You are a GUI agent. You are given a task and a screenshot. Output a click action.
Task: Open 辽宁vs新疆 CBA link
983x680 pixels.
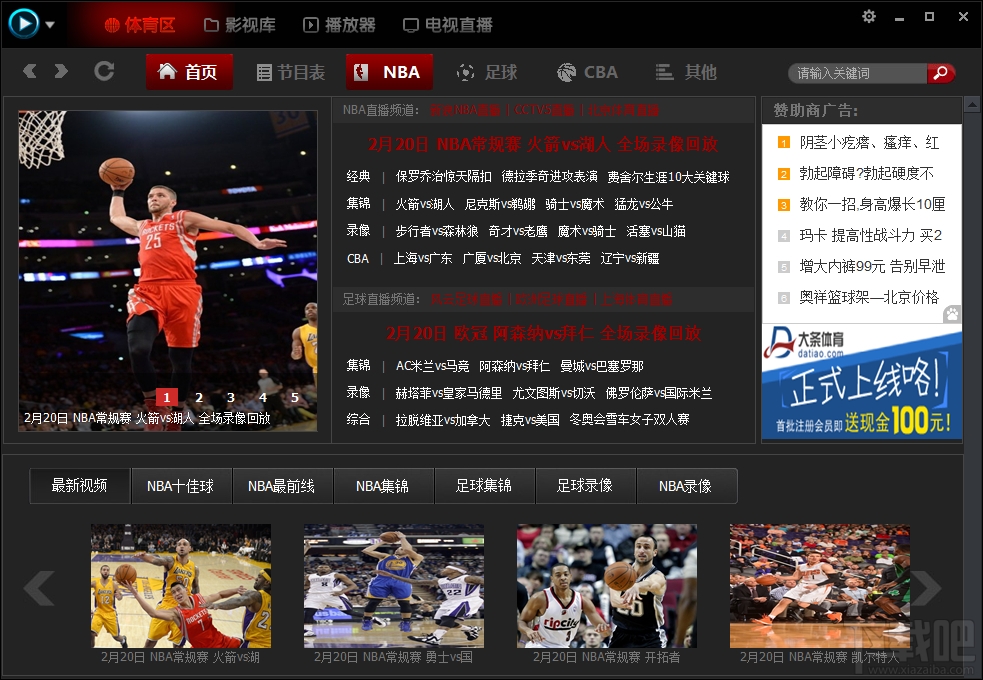point(630,258)
